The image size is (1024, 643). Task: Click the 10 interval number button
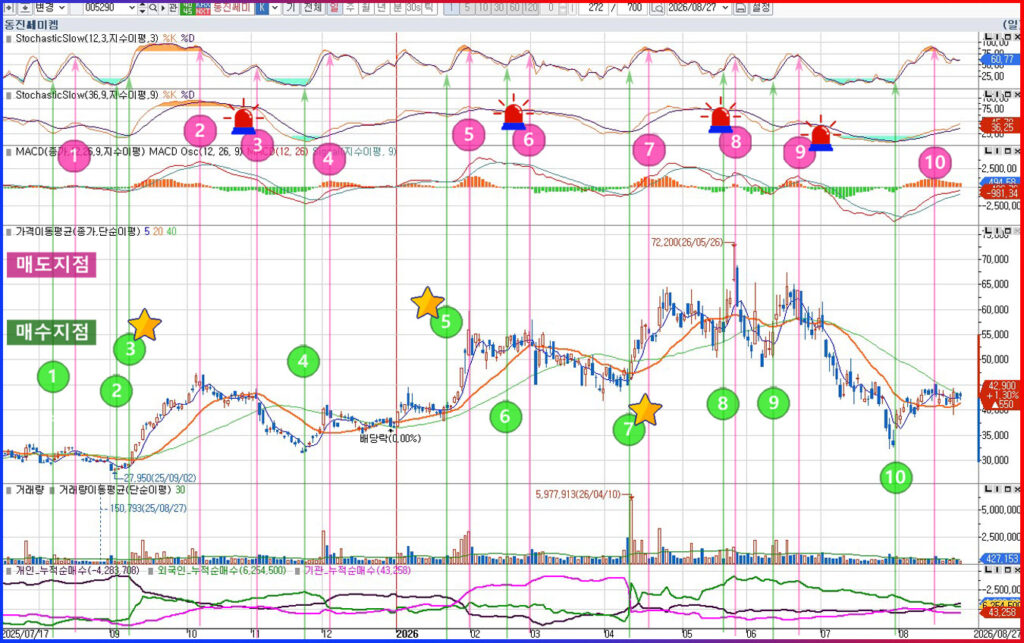(x=483, y=8)
